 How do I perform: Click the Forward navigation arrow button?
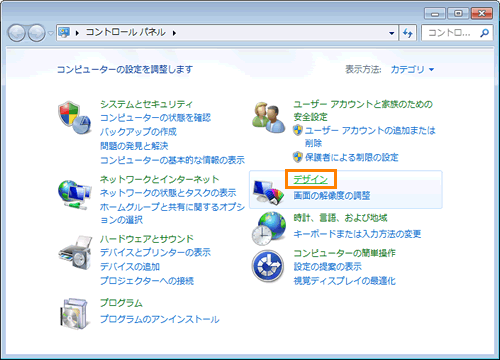(x=36, y=33)
